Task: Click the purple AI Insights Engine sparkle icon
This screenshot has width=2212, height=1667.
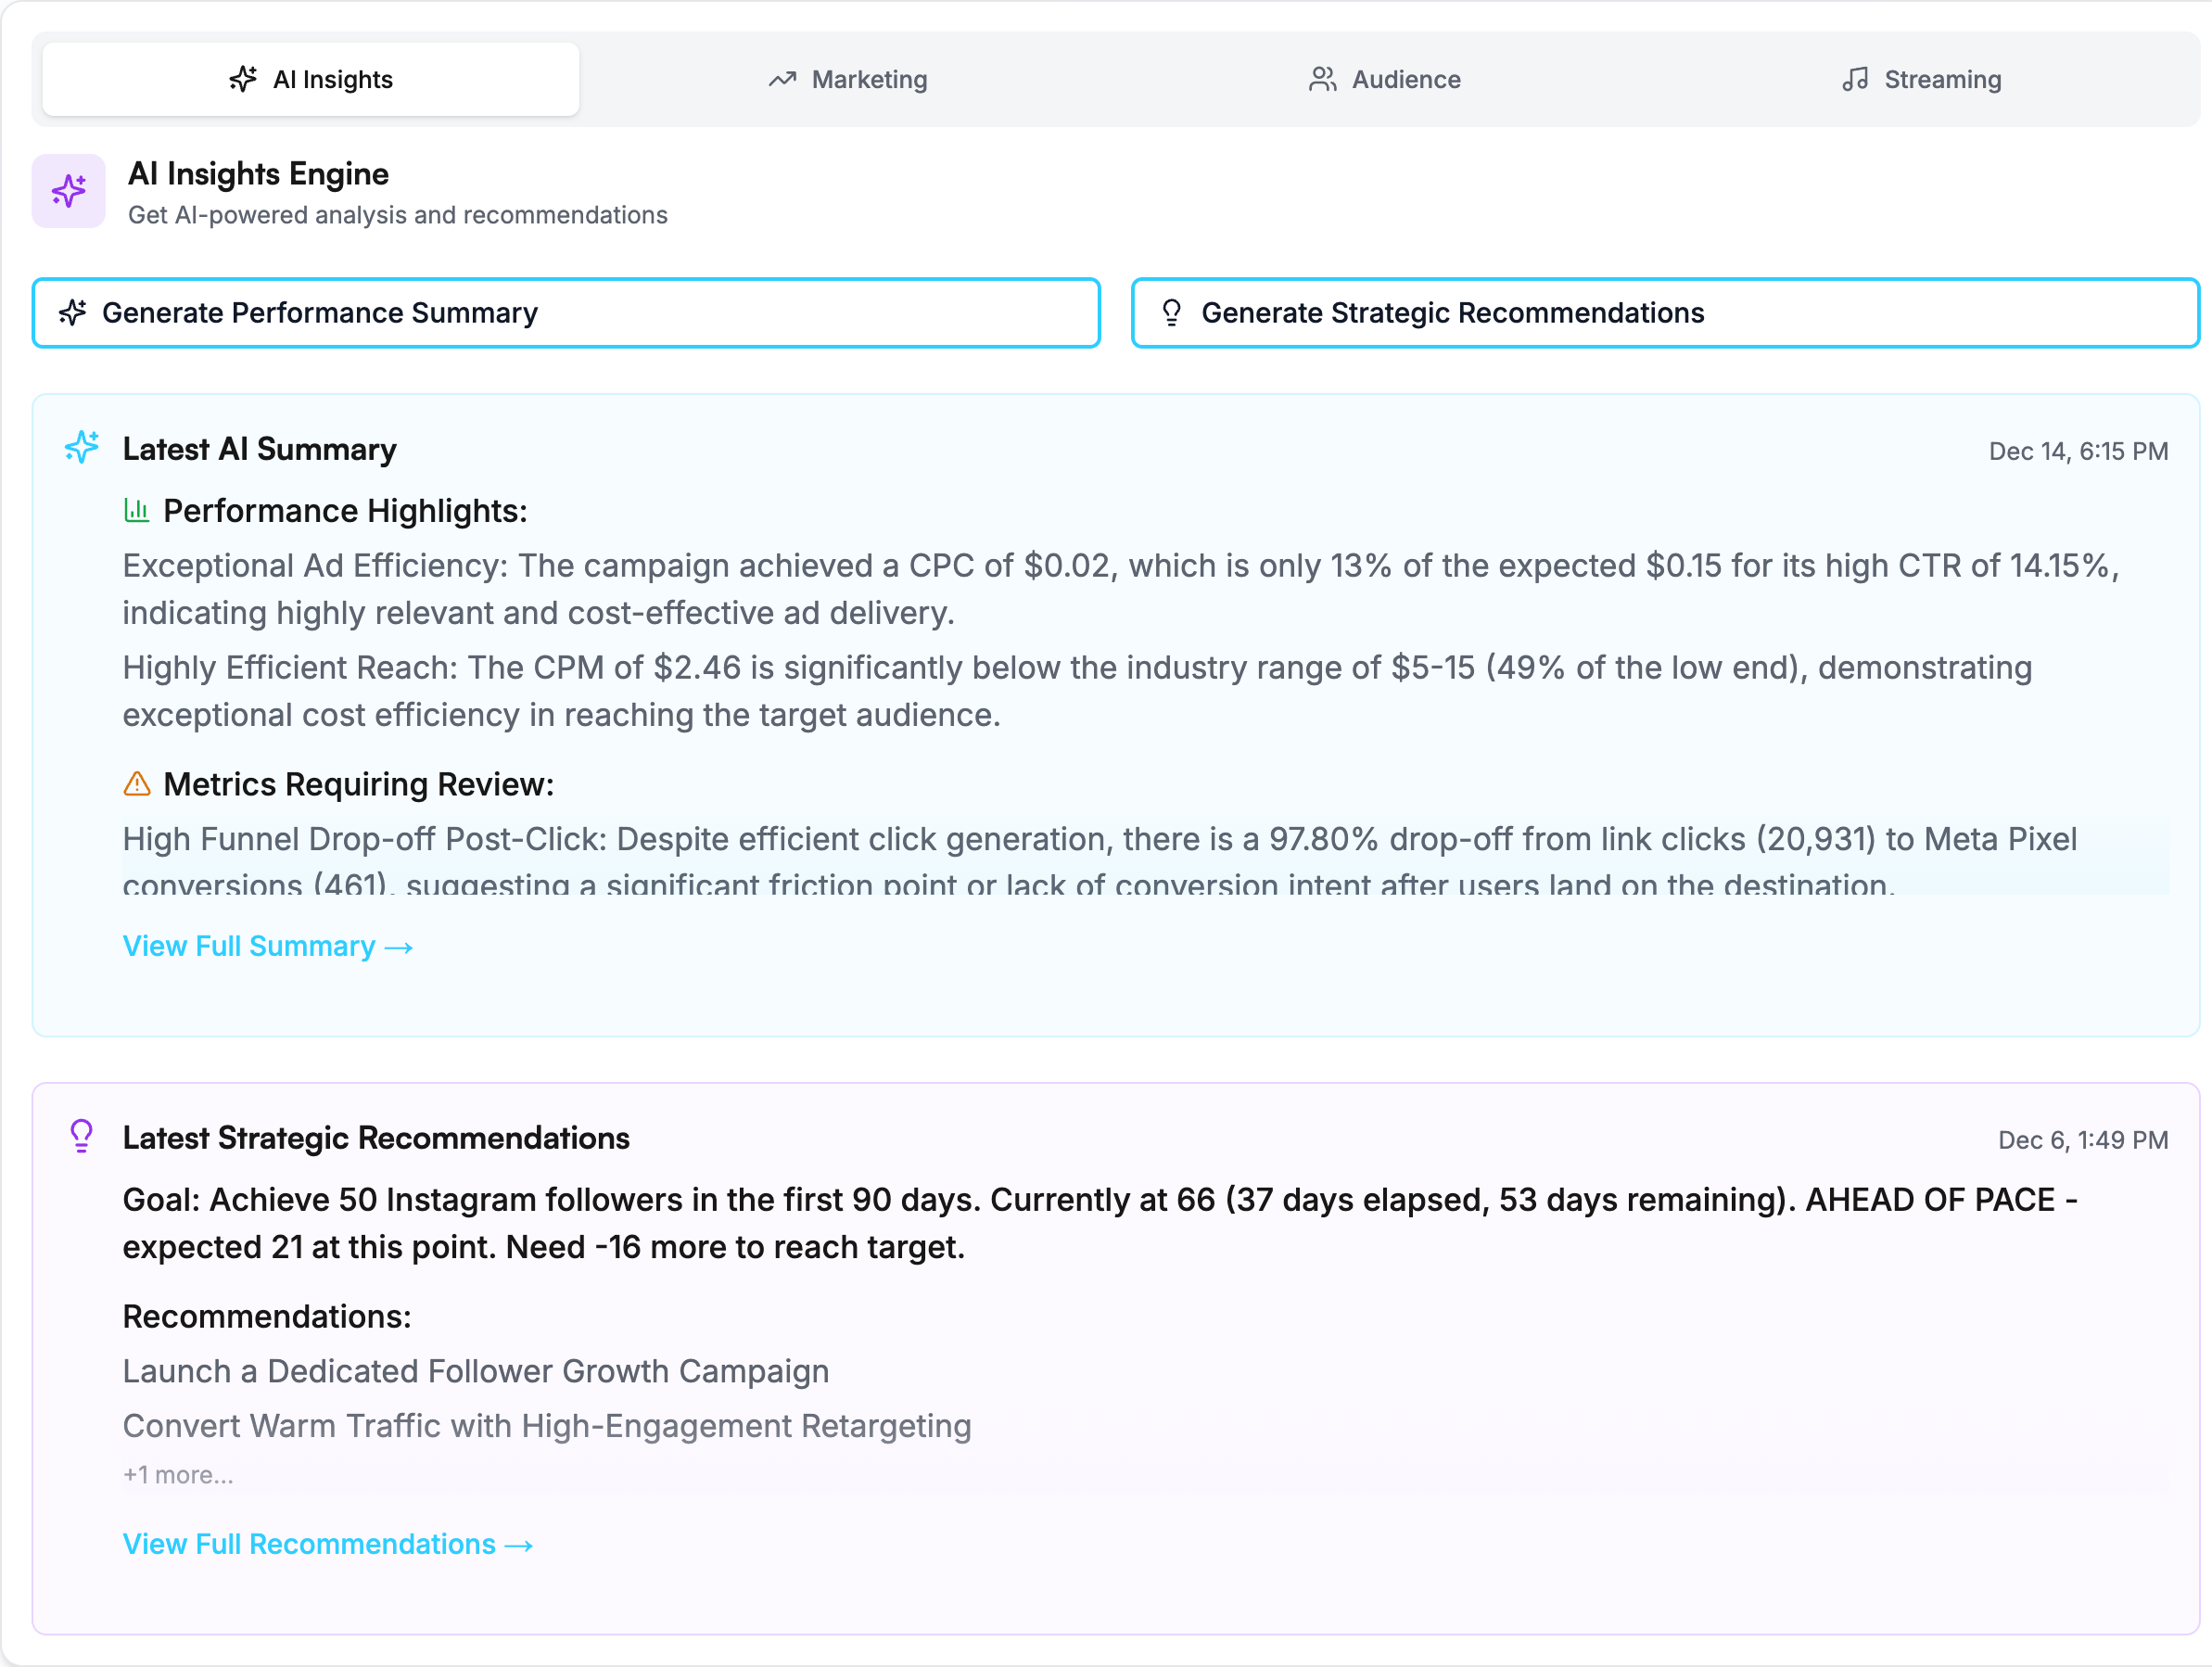Action: (68, 190)
